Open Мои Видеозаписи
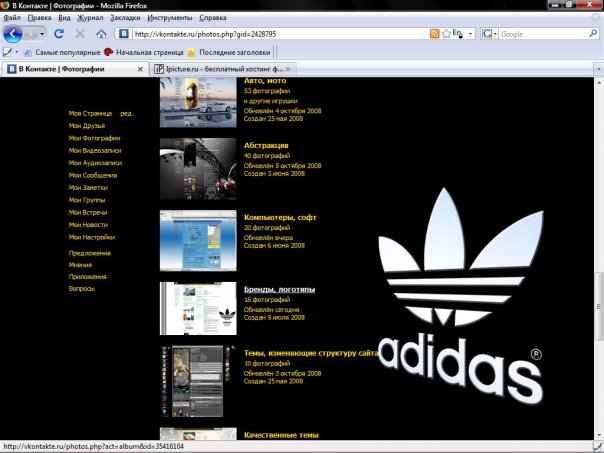Image resolution: width=604 pixels, height=453 pixels. click(95, 150)
